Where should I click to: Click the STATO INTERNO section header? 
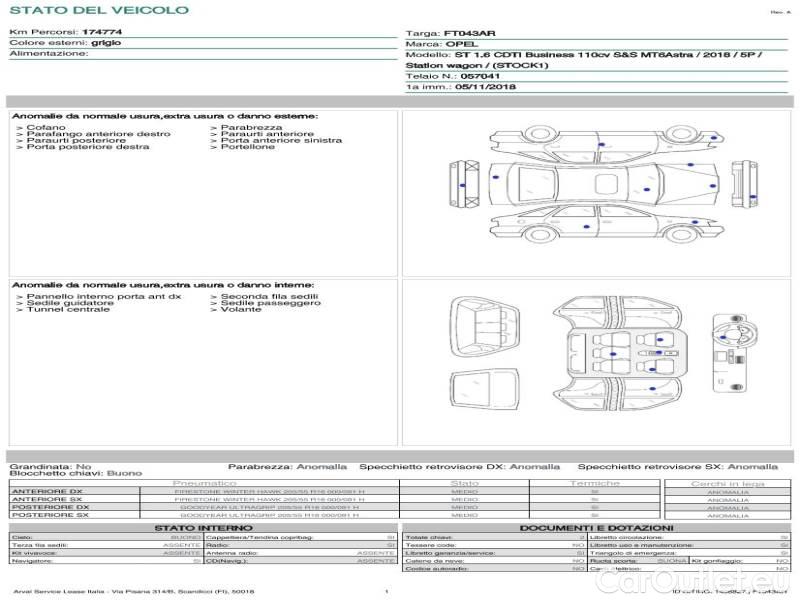203,528
